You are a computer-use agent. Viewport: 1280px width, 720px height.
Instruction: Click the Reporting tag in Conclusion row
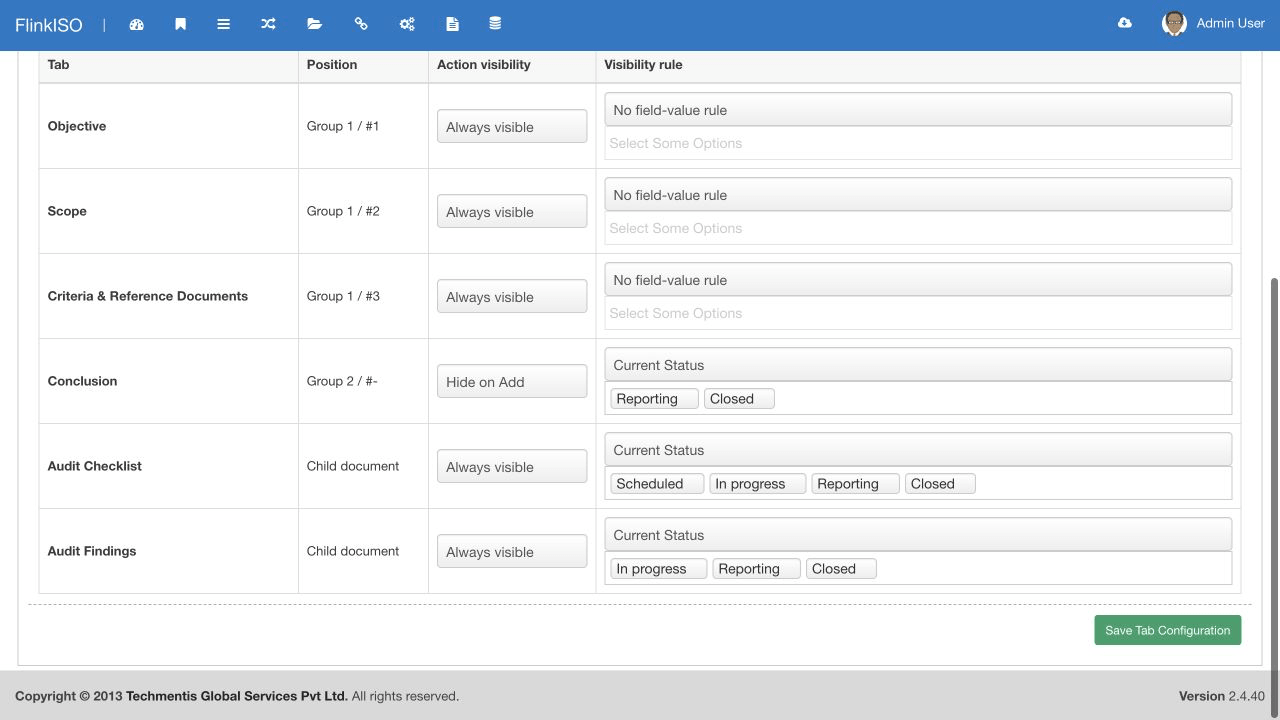click(654, 398)
